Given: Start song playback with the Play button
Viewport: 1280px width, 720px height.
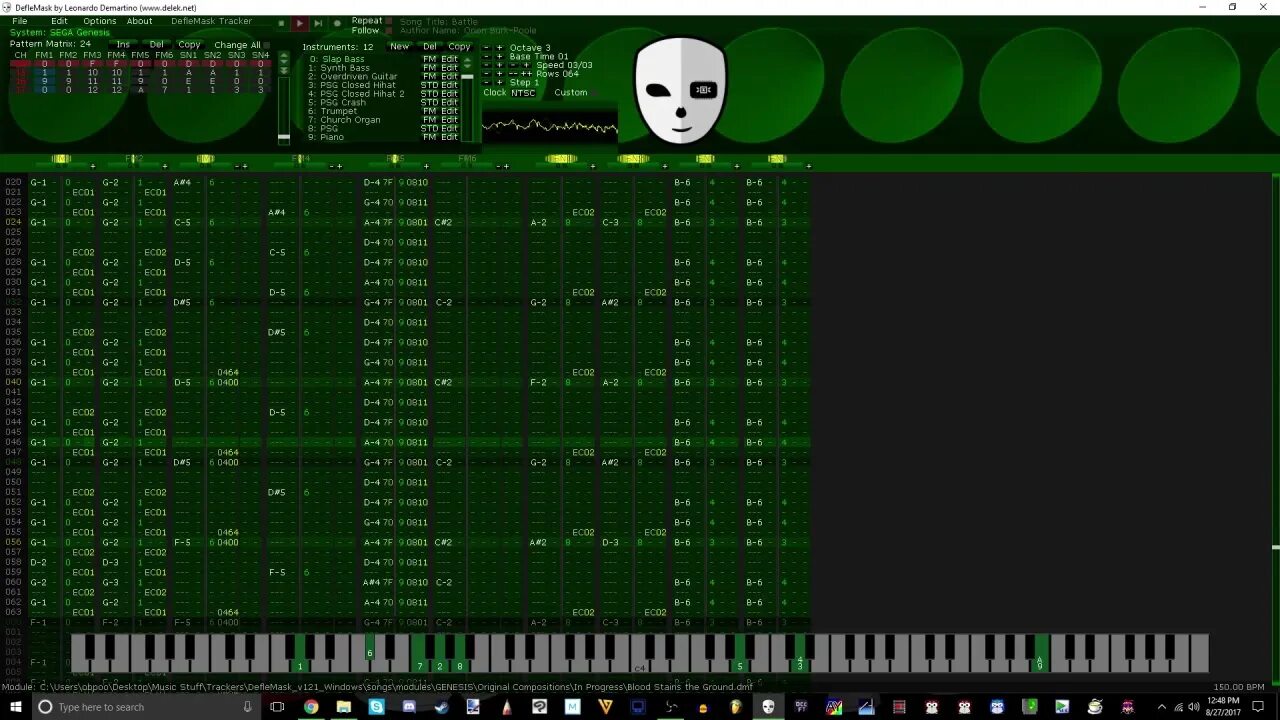Looking at the screenshot, I should point(299,23).
